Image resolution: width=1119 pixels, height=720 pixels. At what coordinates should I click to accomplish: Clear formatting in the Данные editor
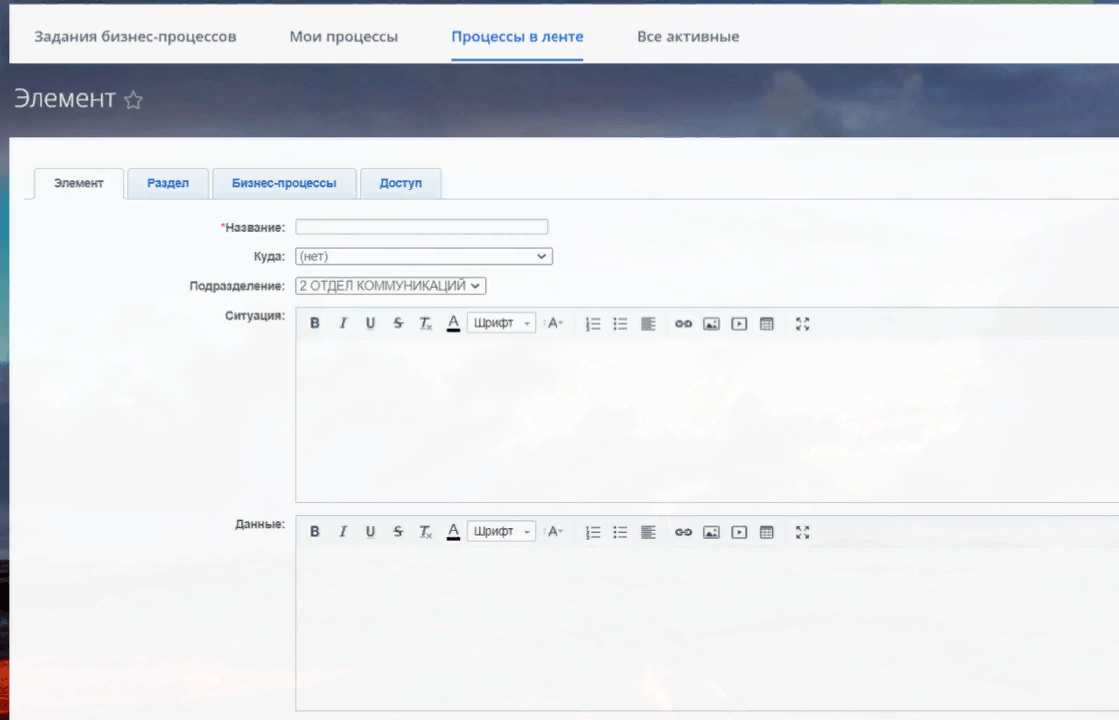[425, 532]
